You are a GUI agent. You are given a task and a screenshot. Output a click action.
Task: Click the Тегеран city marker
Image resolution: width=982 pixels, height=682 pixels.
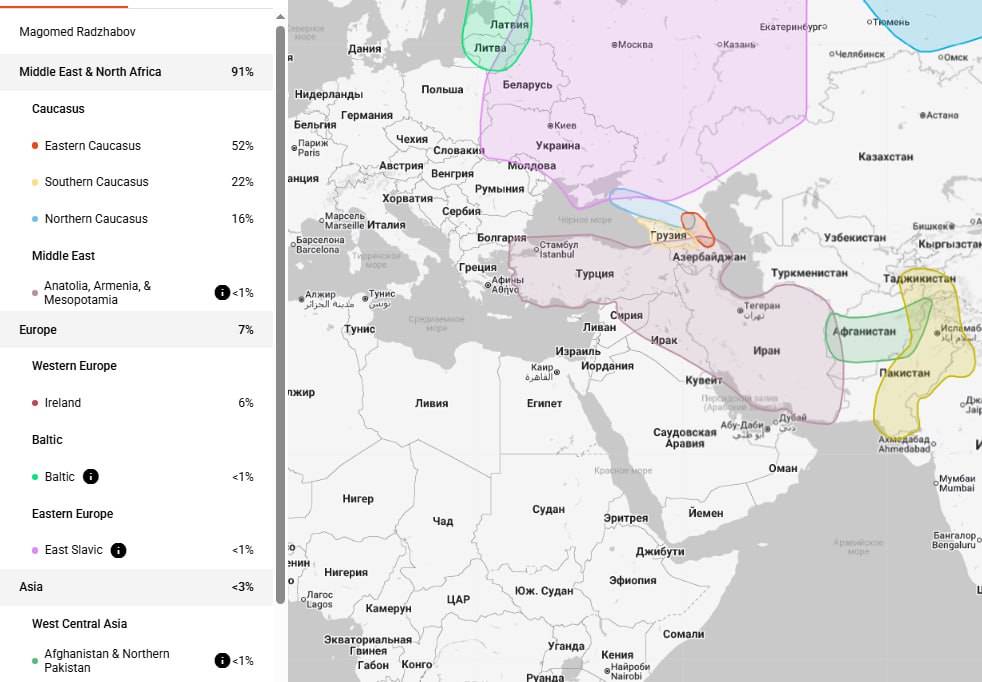point(740,311)
